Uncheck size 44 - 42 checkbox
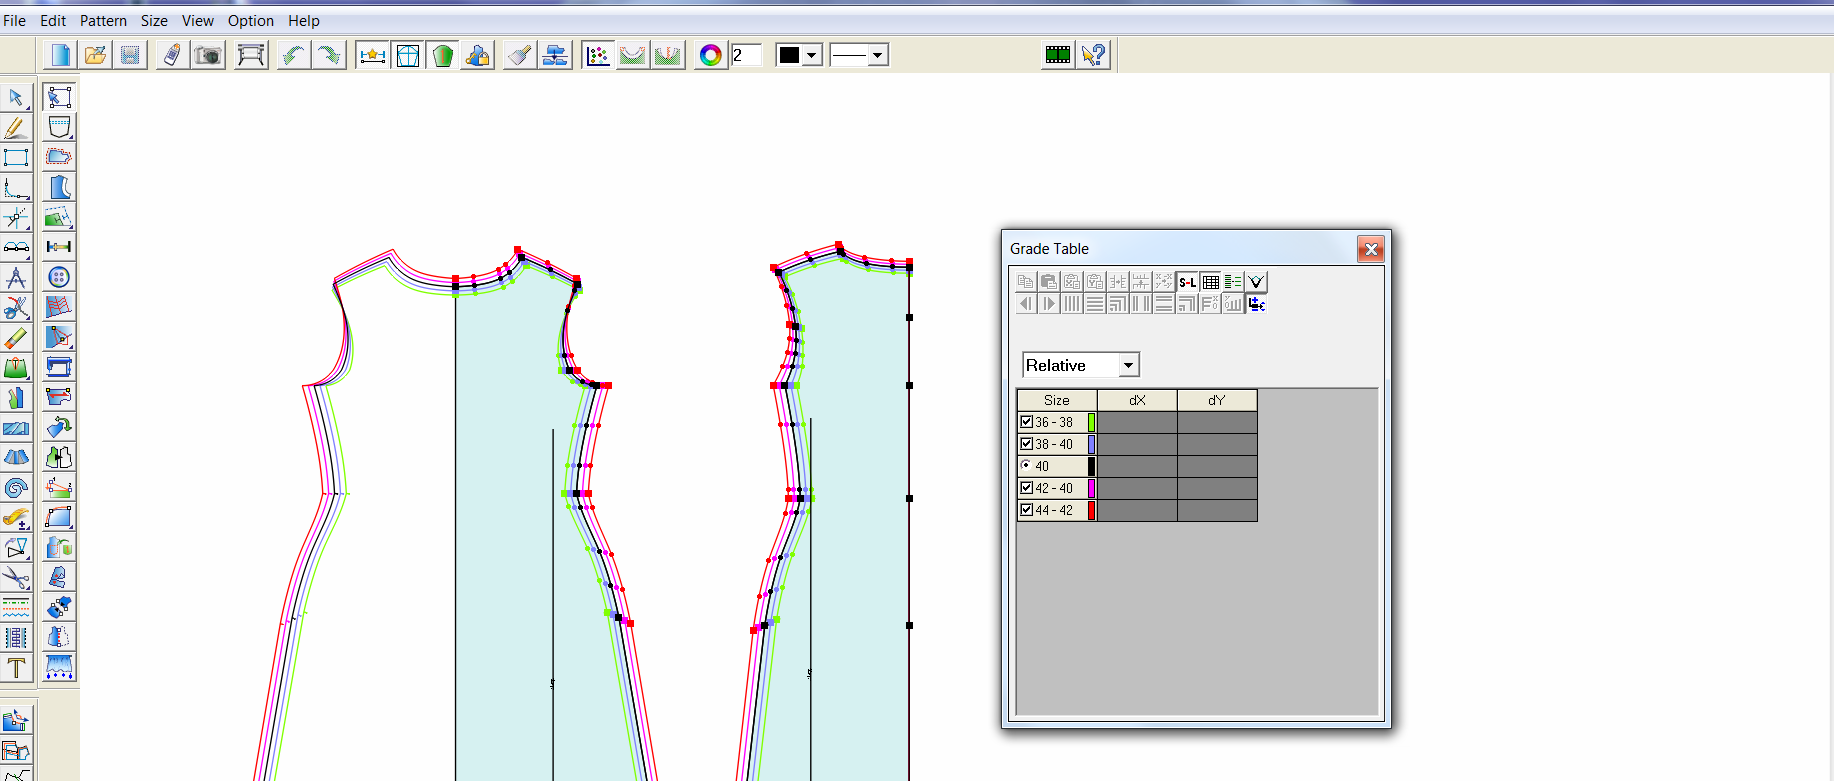1834x781 pixels. tap(1026, 510)
